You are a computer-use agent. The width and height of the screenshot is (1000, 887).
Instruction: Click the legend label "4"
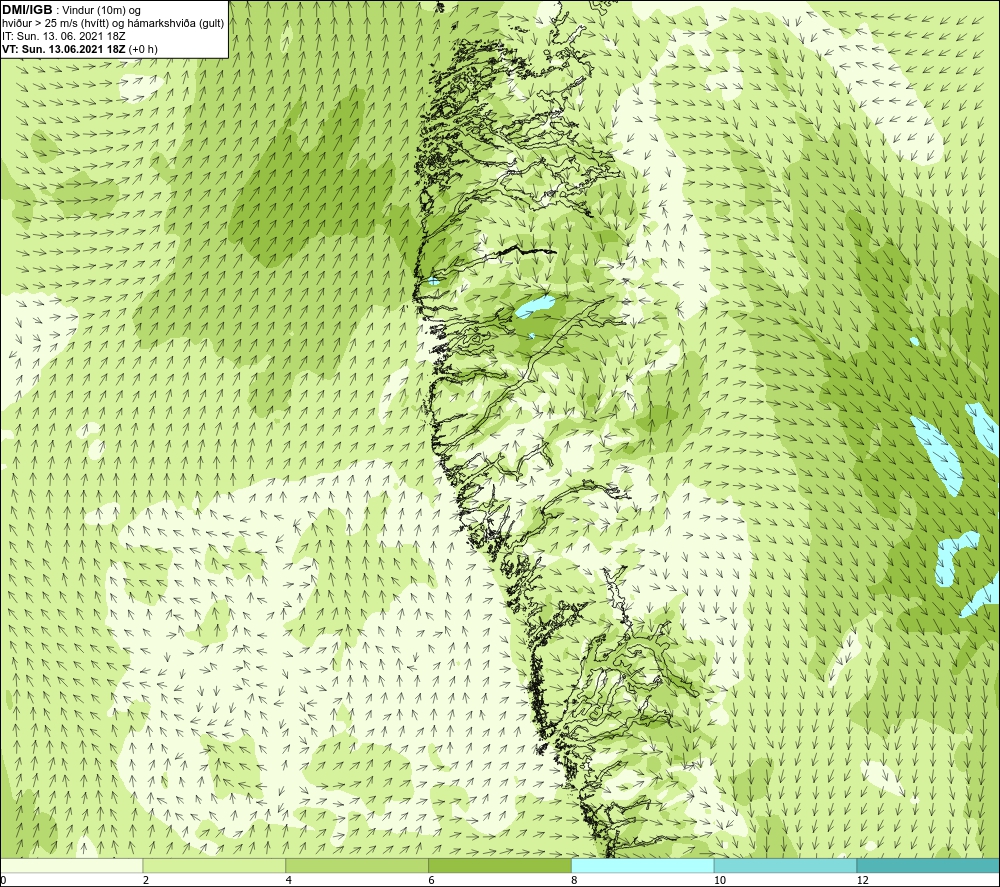[x=289, y=880]
